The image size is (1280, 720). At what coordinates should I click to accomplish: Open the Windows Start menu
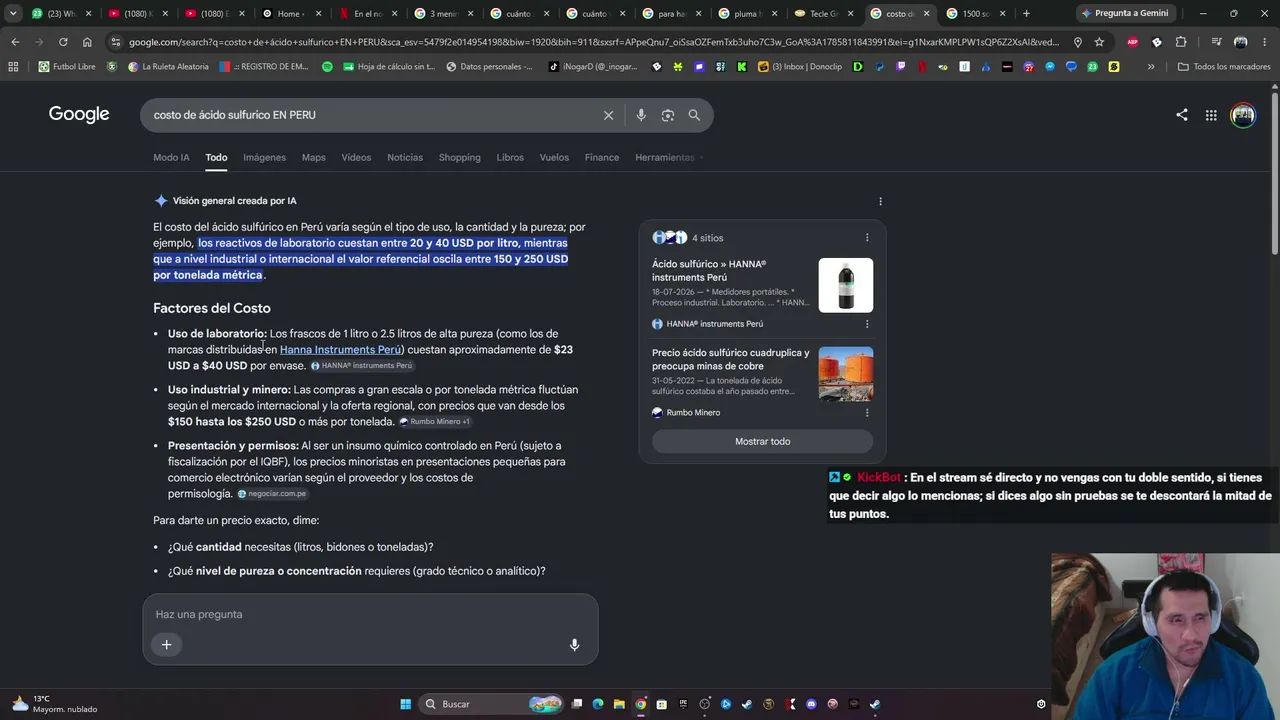(405, 704)
